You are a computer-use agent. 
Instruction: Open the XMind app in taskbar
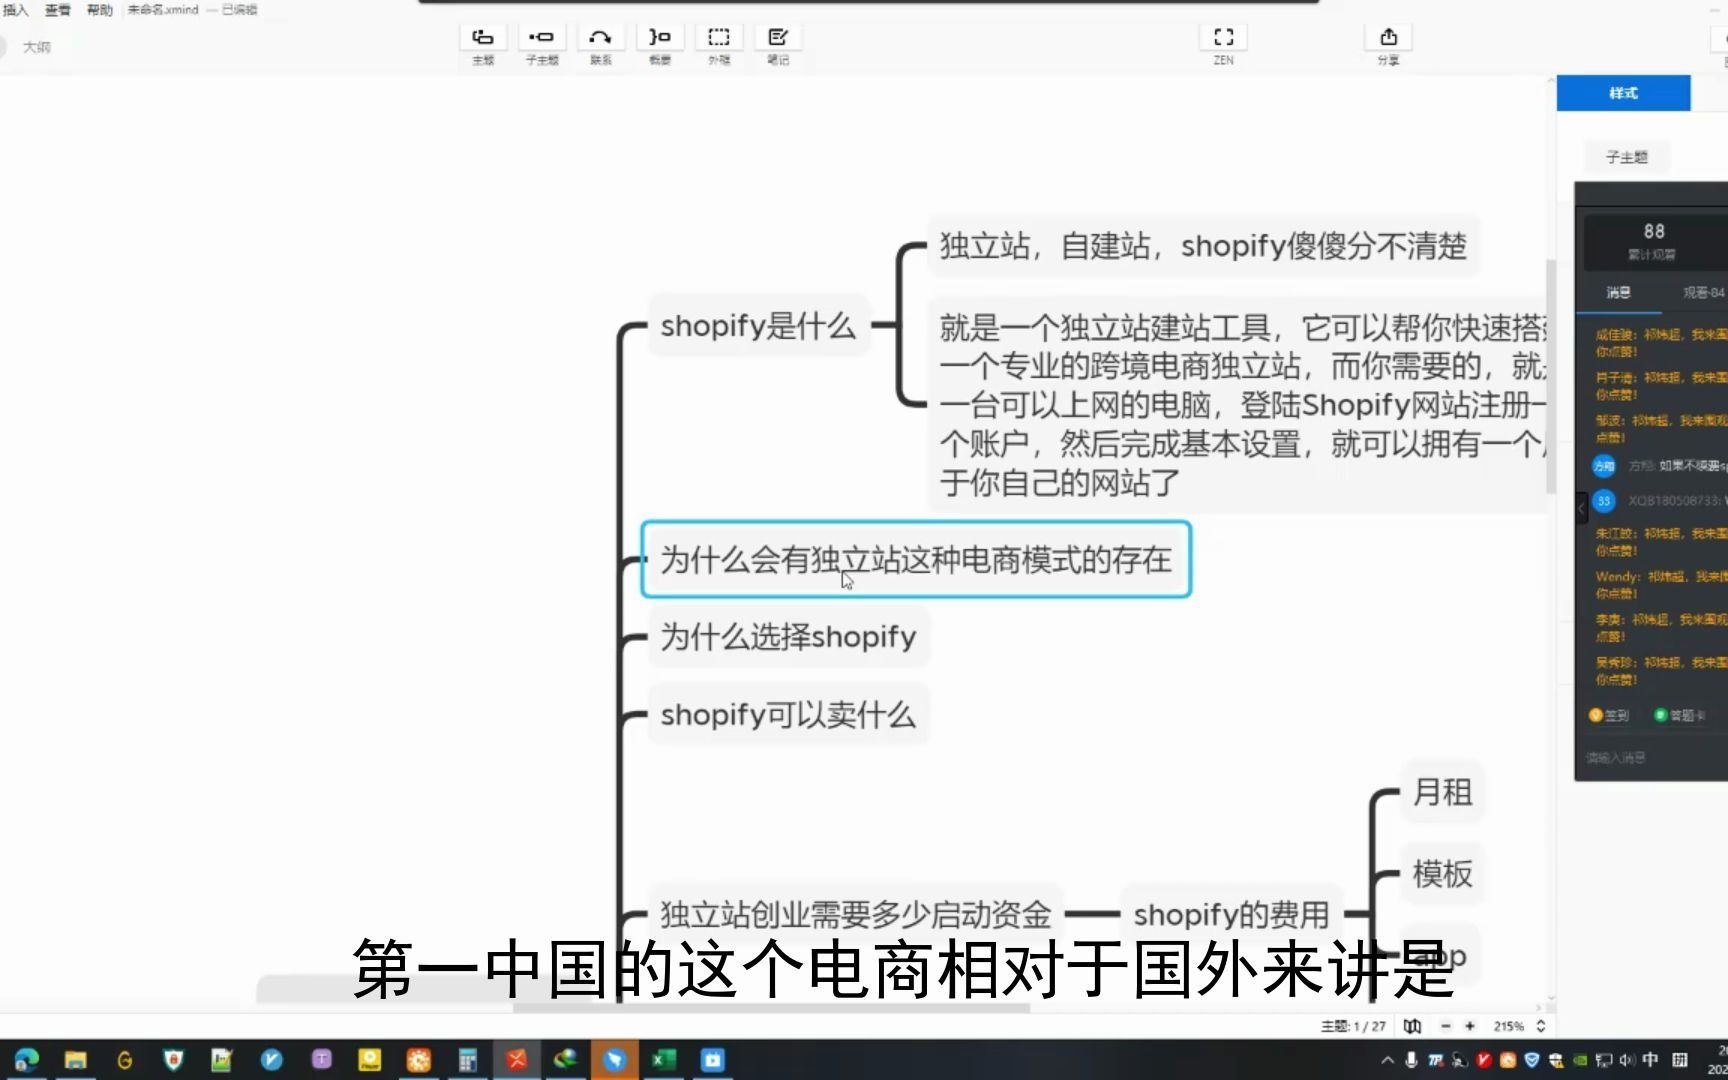(516, 1060)
